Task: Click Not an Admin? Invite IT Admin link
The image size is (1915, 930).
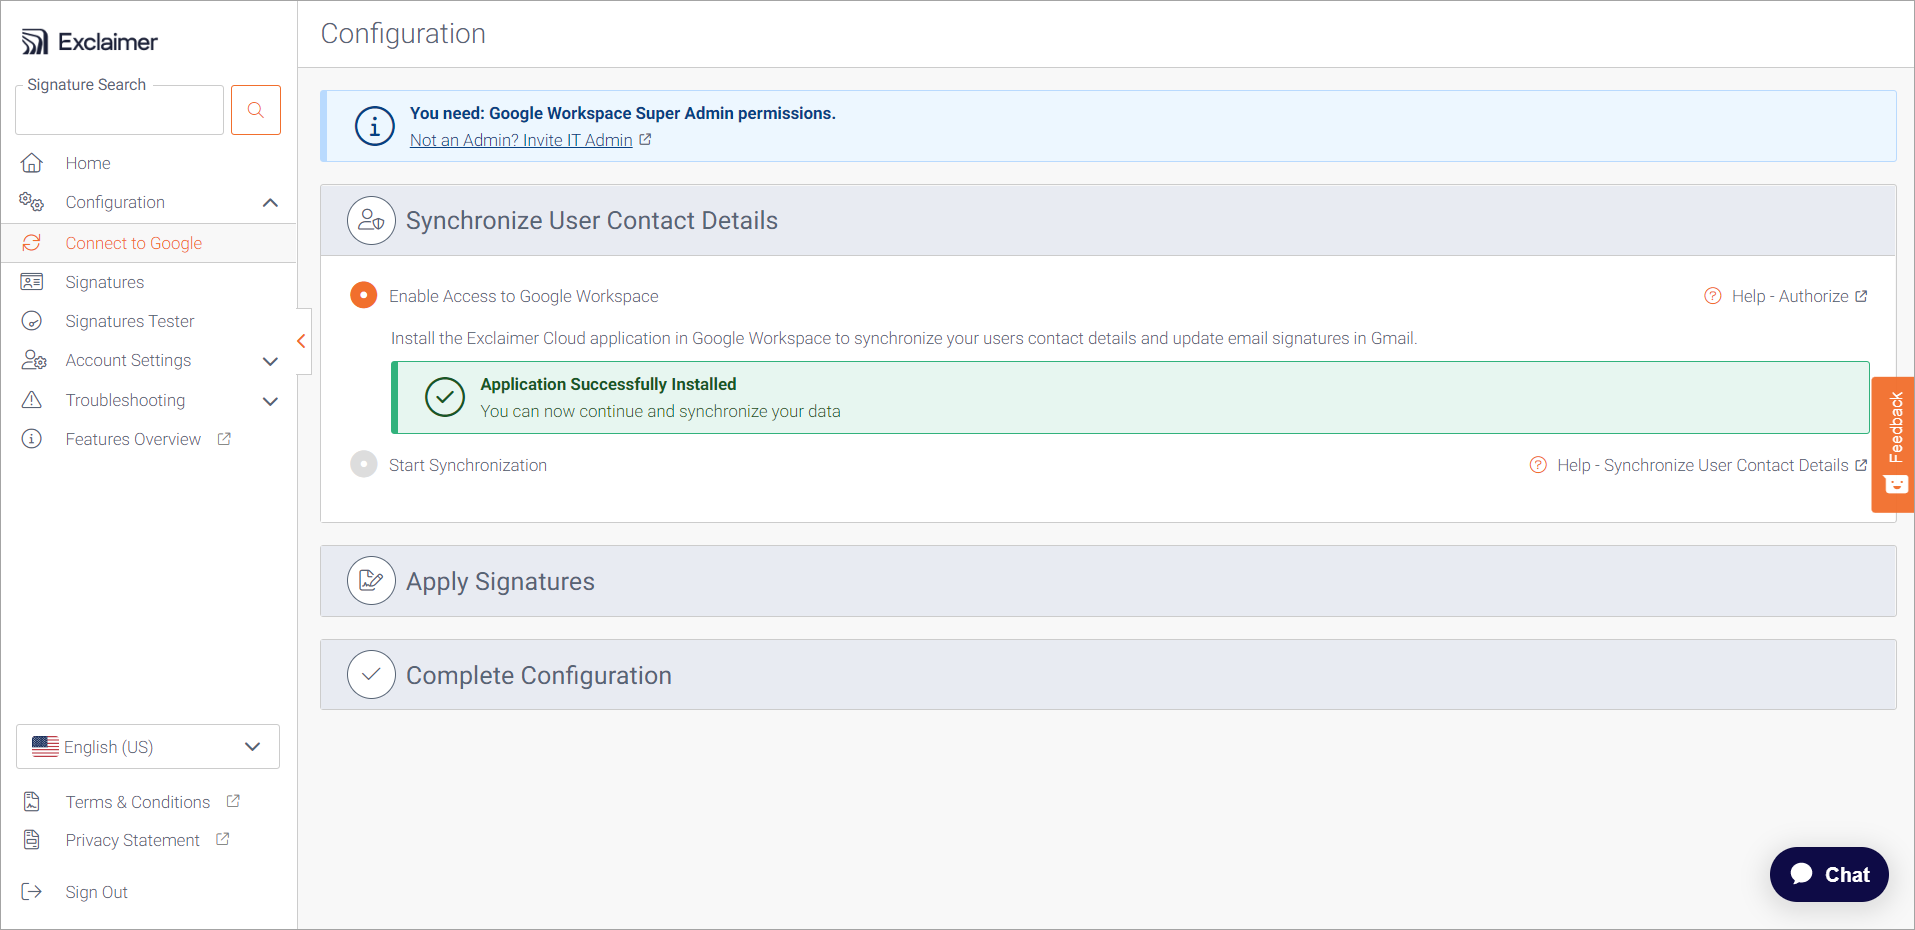Action: tap(521, 140)
